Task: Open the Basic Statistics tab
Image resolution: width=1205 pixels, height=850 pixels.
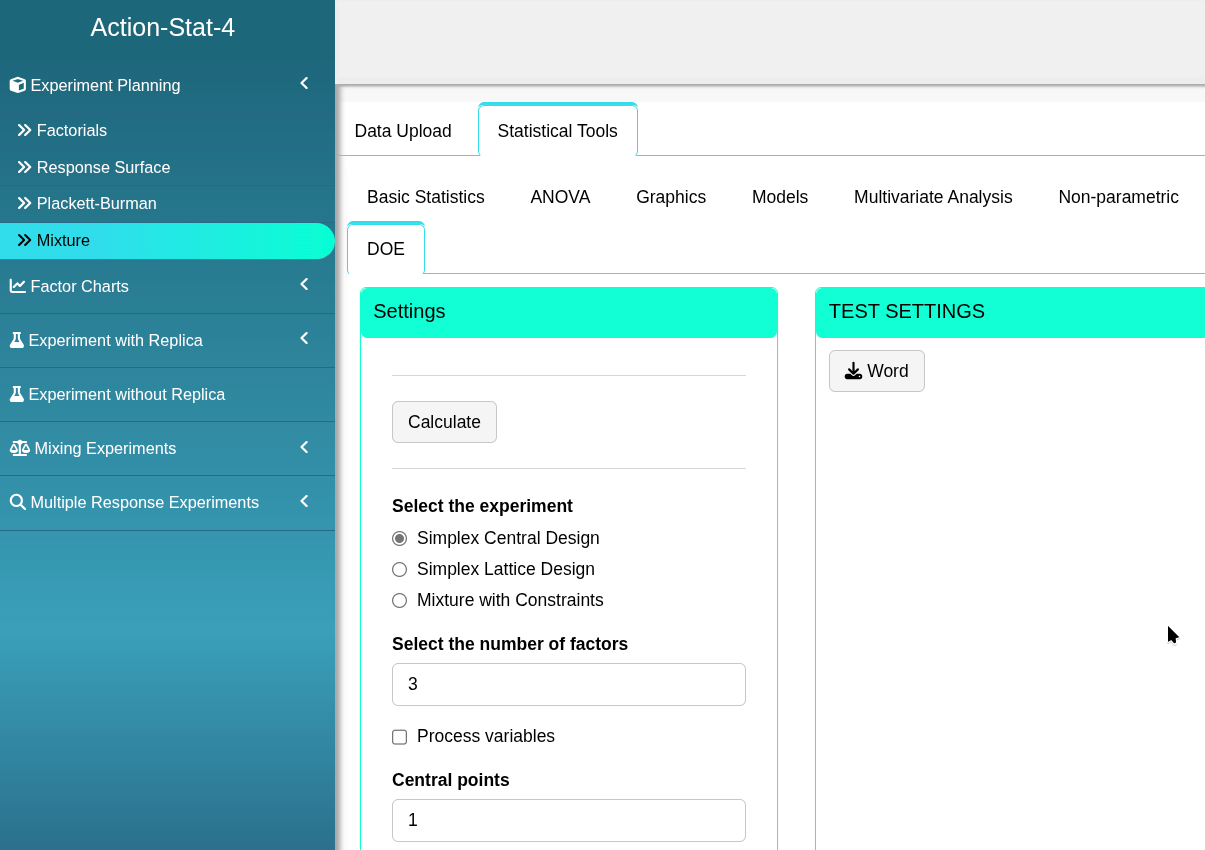Action: tap(426, 197)
